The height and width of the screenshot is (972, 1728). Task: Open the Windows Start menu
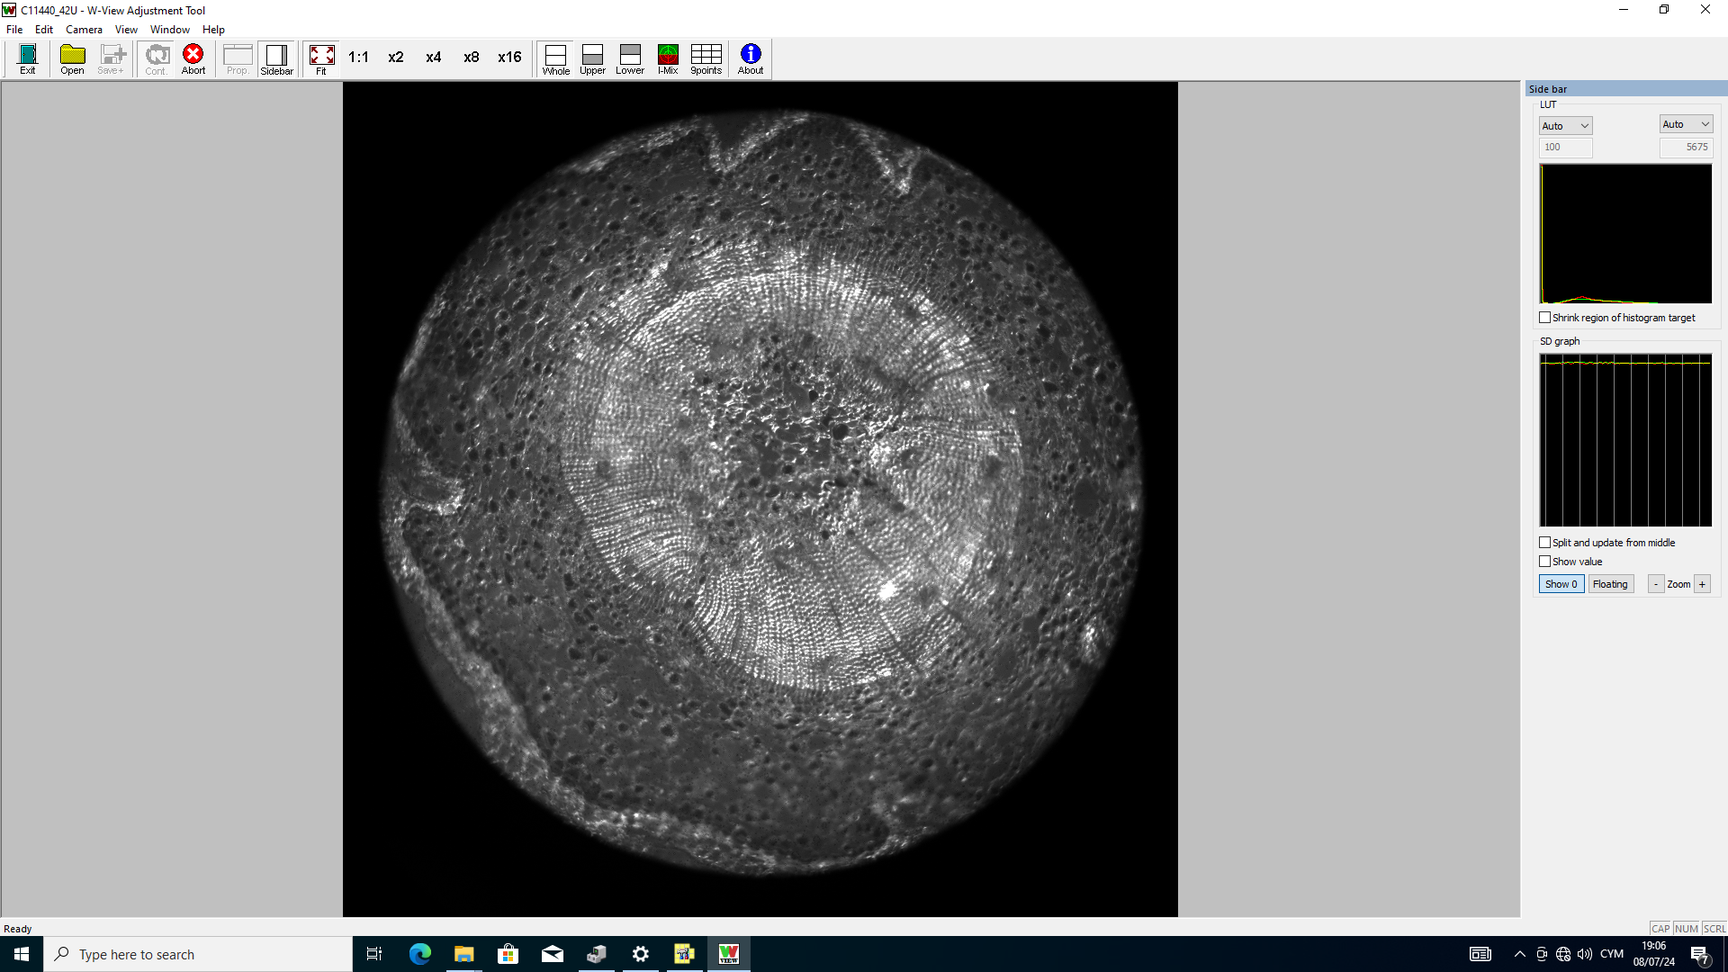coord(21,954)
